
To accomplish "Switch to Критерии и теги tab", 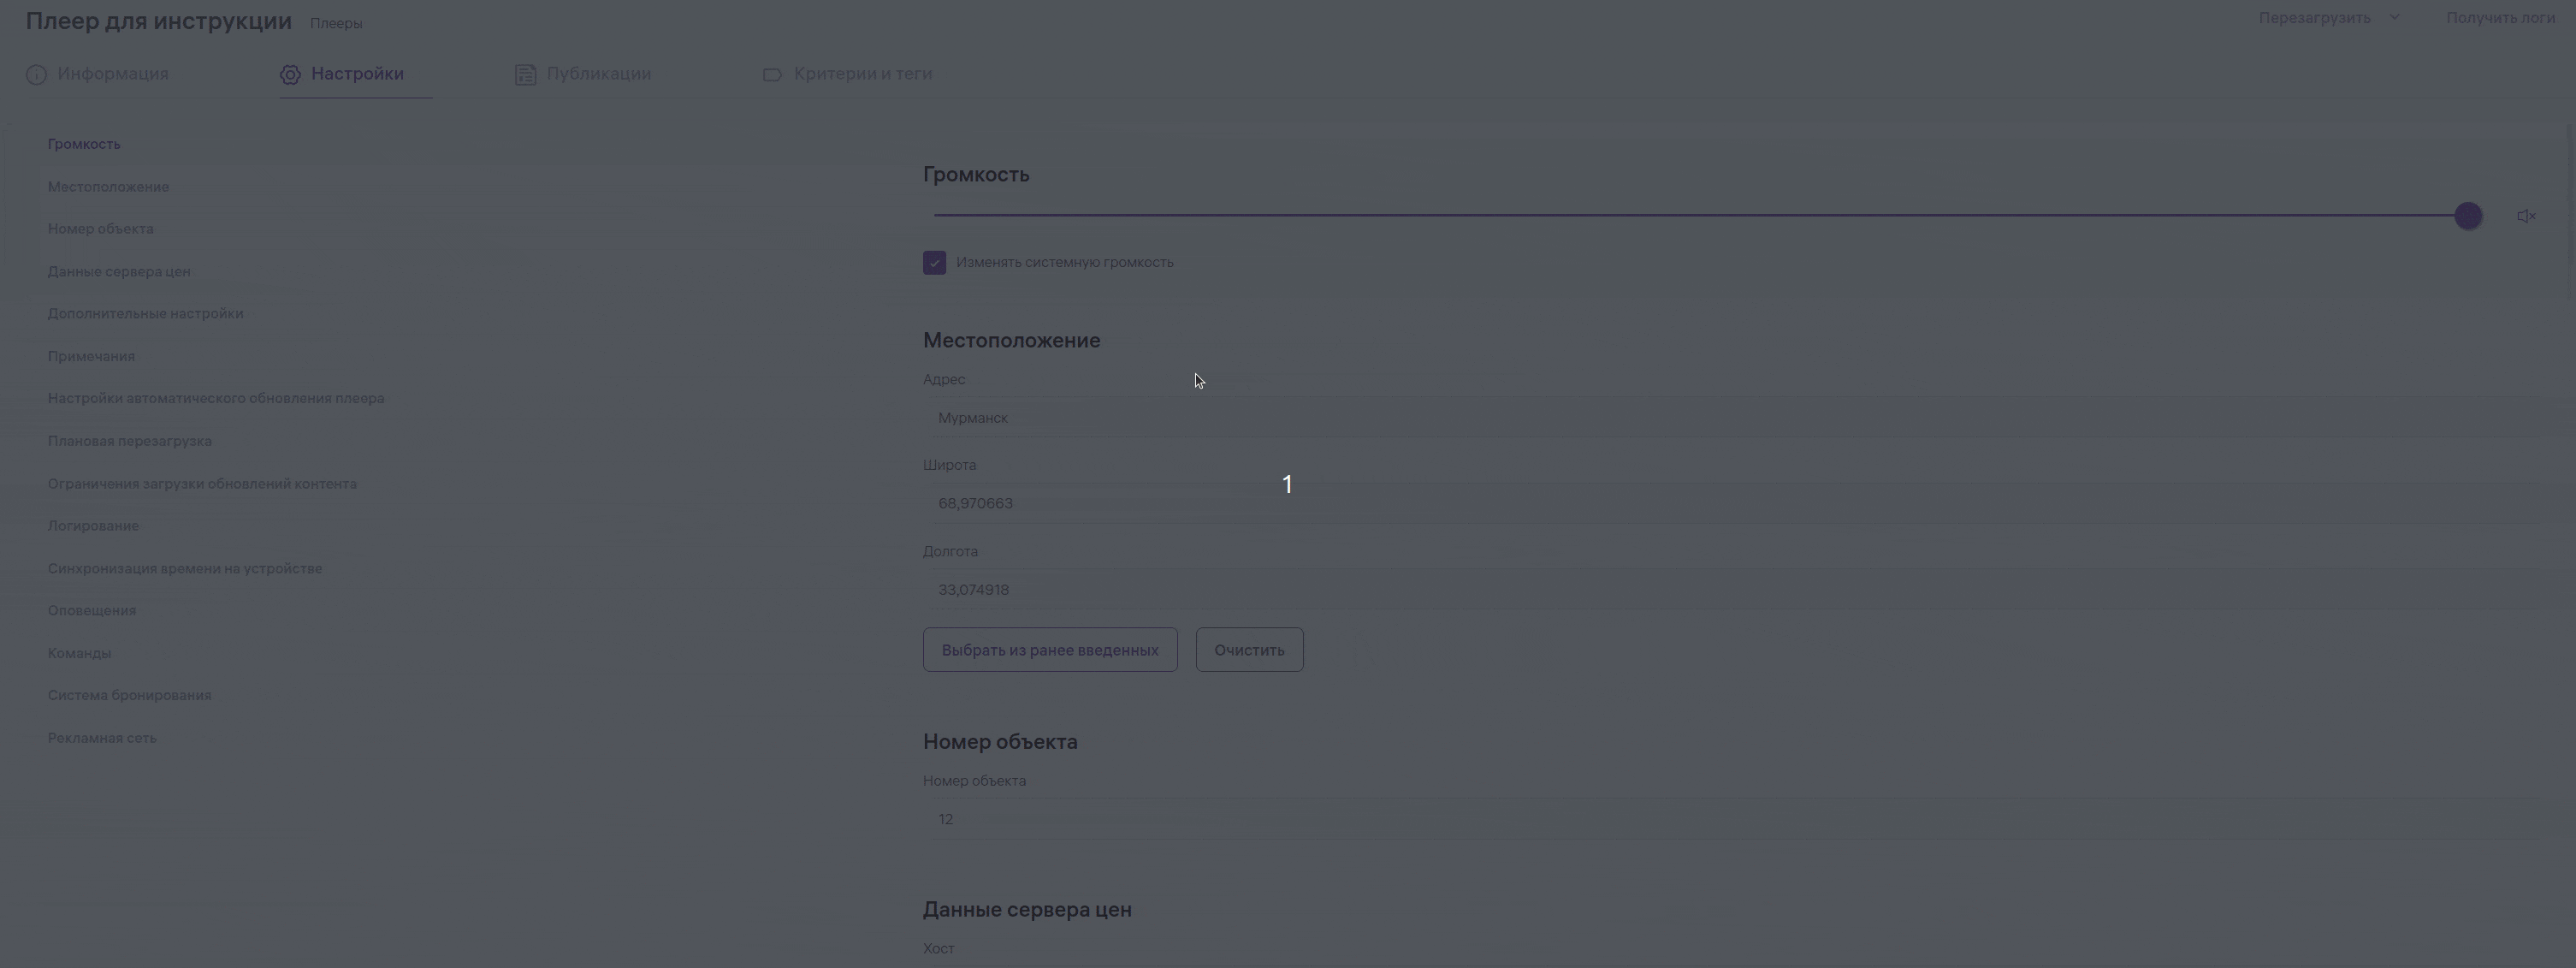I will click(x=862, y=74).
